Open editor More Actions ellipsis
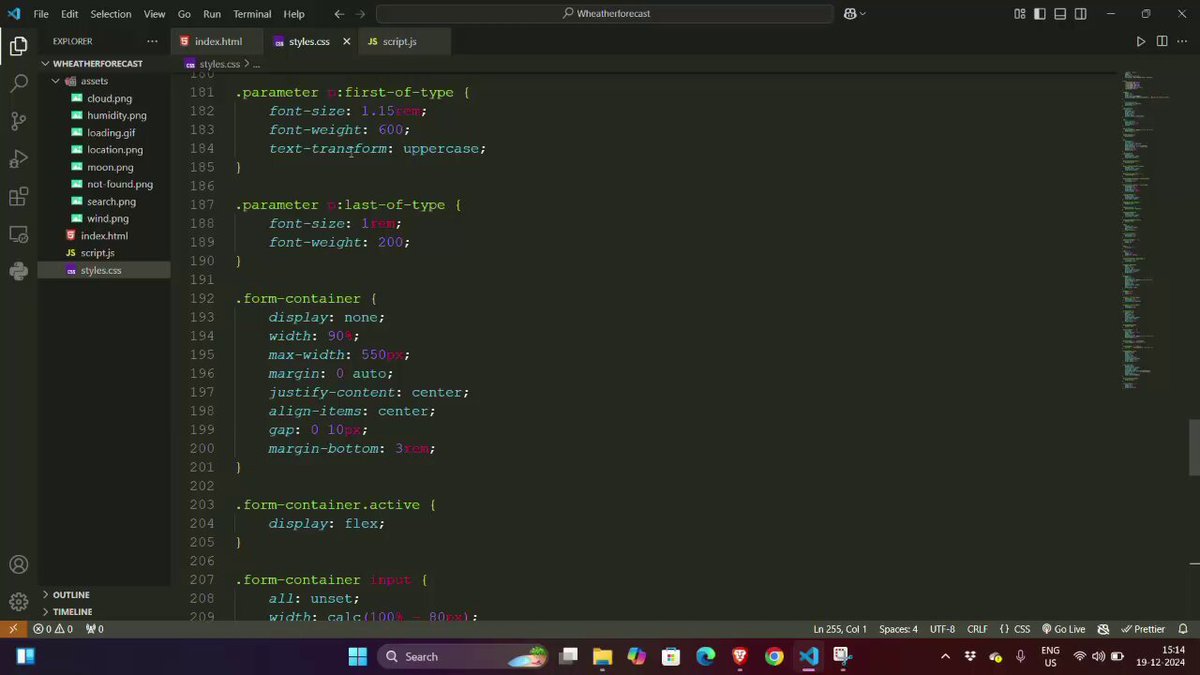The width and height of the screenshot is (1200, 675). (1182, 42)
